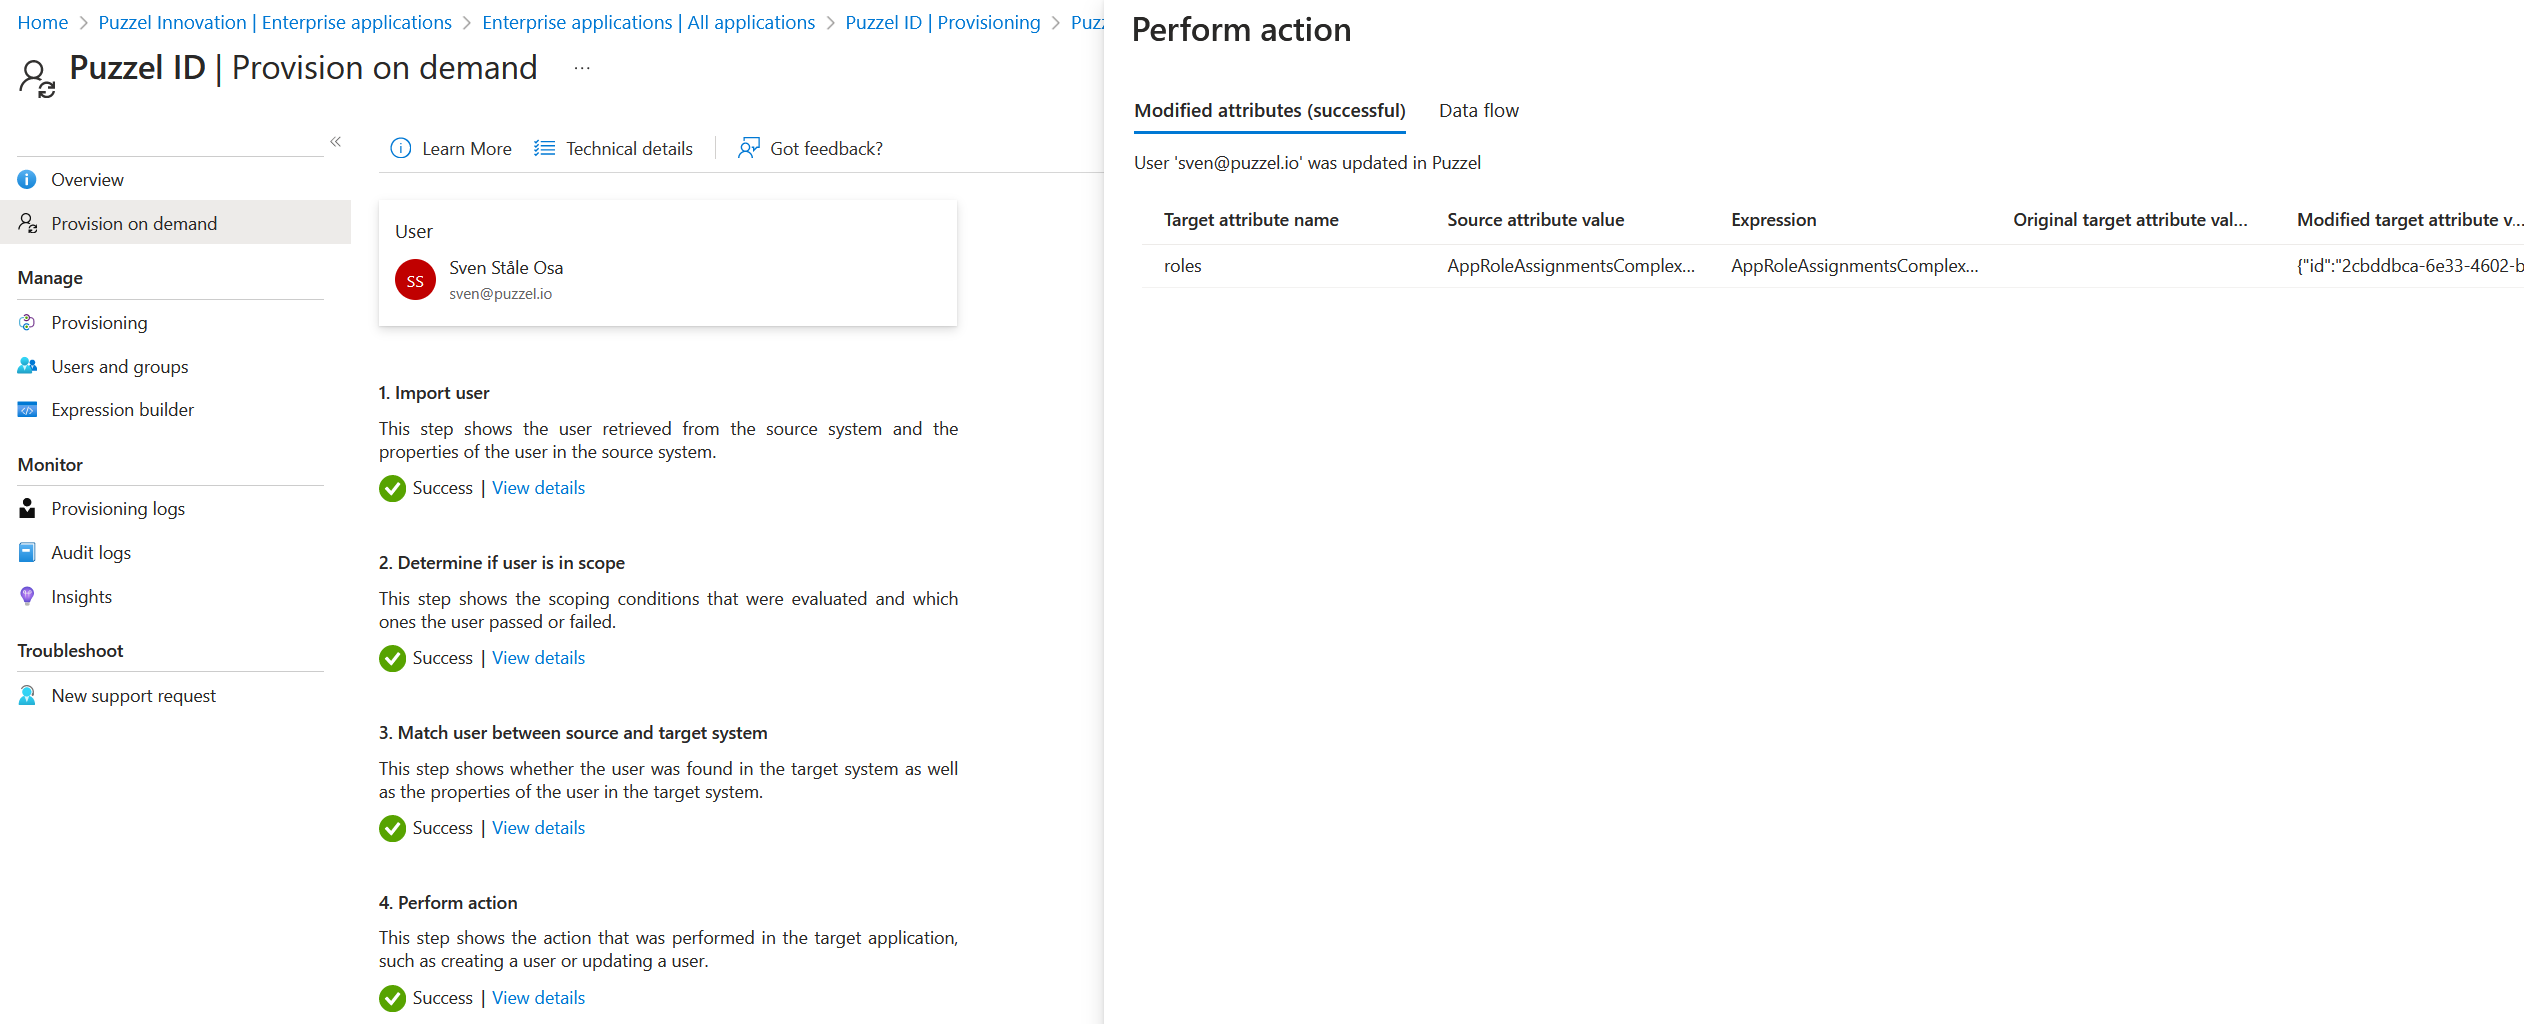Screen dimensions: 2524x1024
Task: Open Got feedback? in the toolbar
Action: point(811,149)
